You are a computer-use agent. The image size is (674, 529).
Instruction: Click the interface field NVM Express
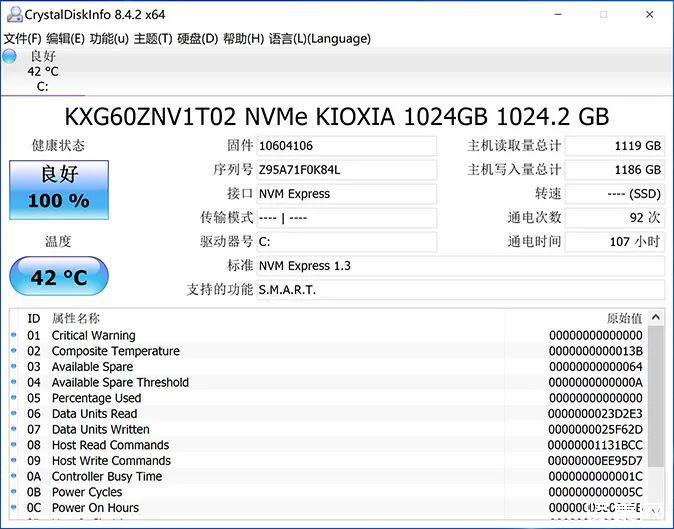(346, 194)
